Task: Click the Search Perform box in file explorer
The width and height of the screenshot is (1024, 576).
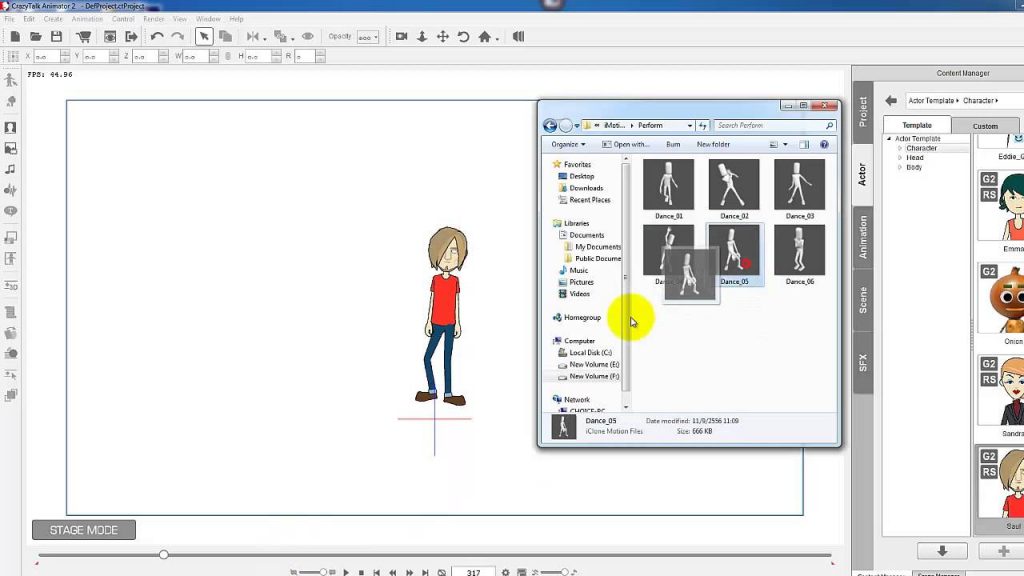Action: pos(774,125)
